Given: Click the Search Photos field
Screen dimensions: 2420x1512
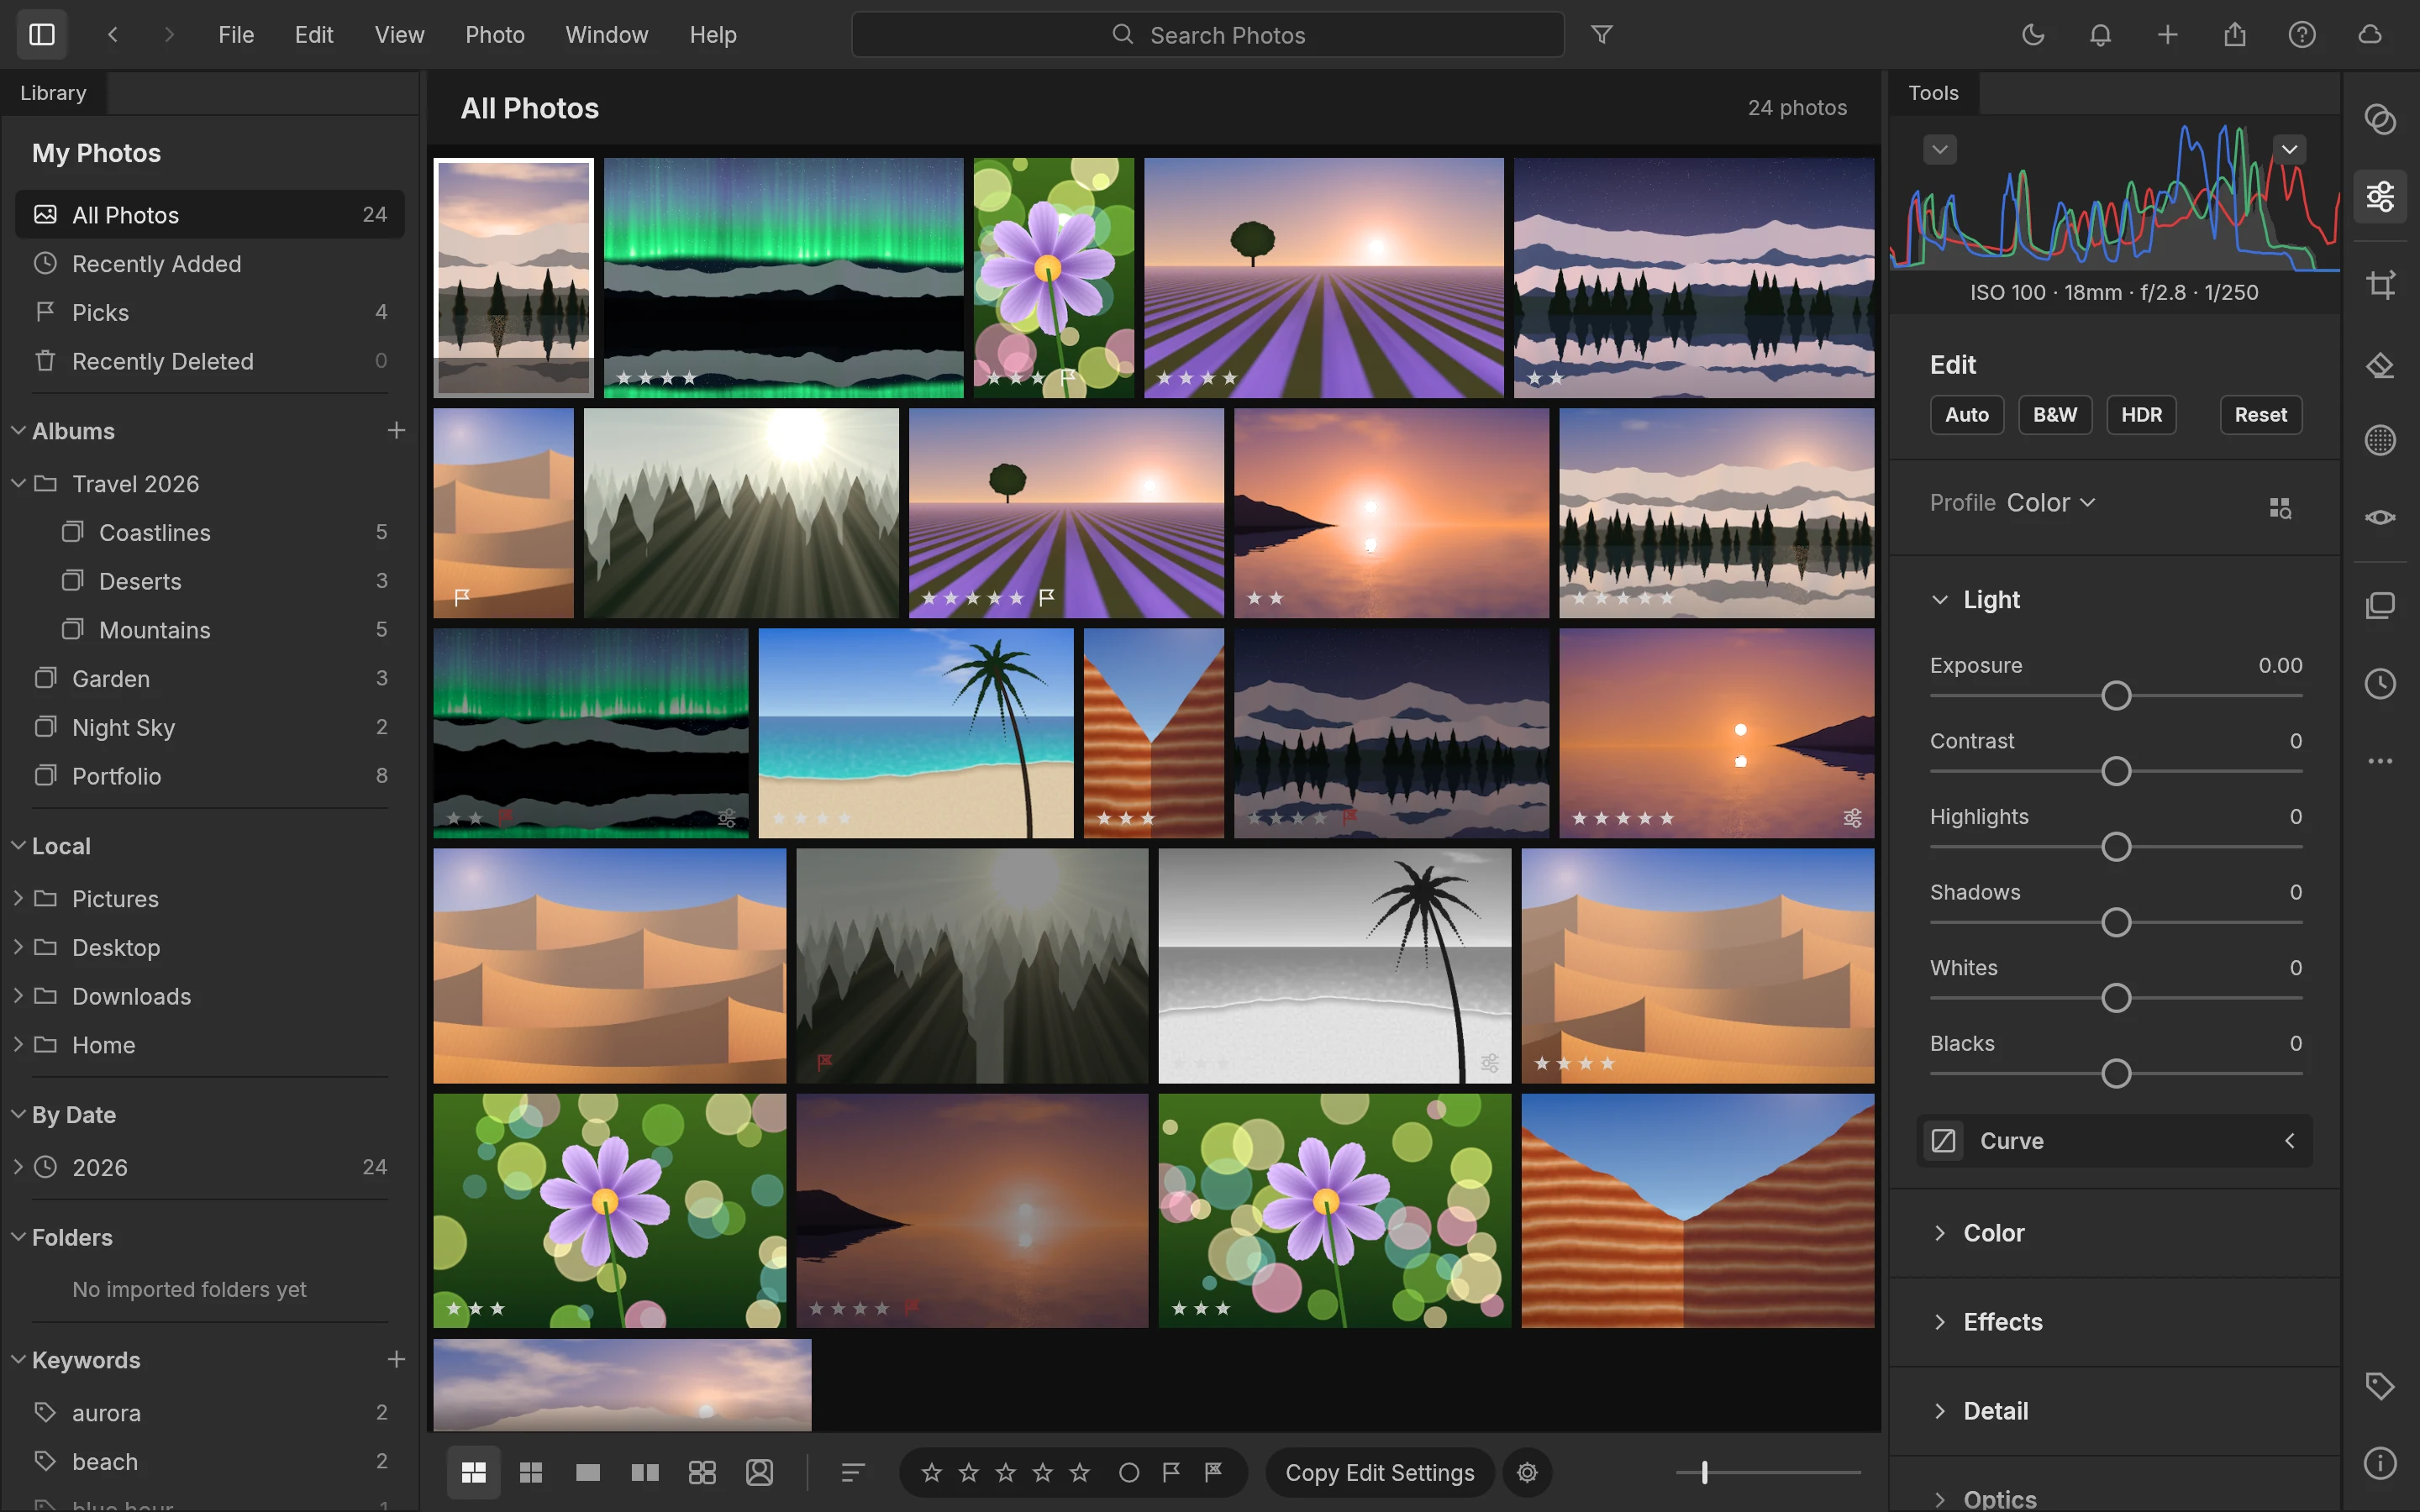Looking at the screenshot, I should [1207, 35].
